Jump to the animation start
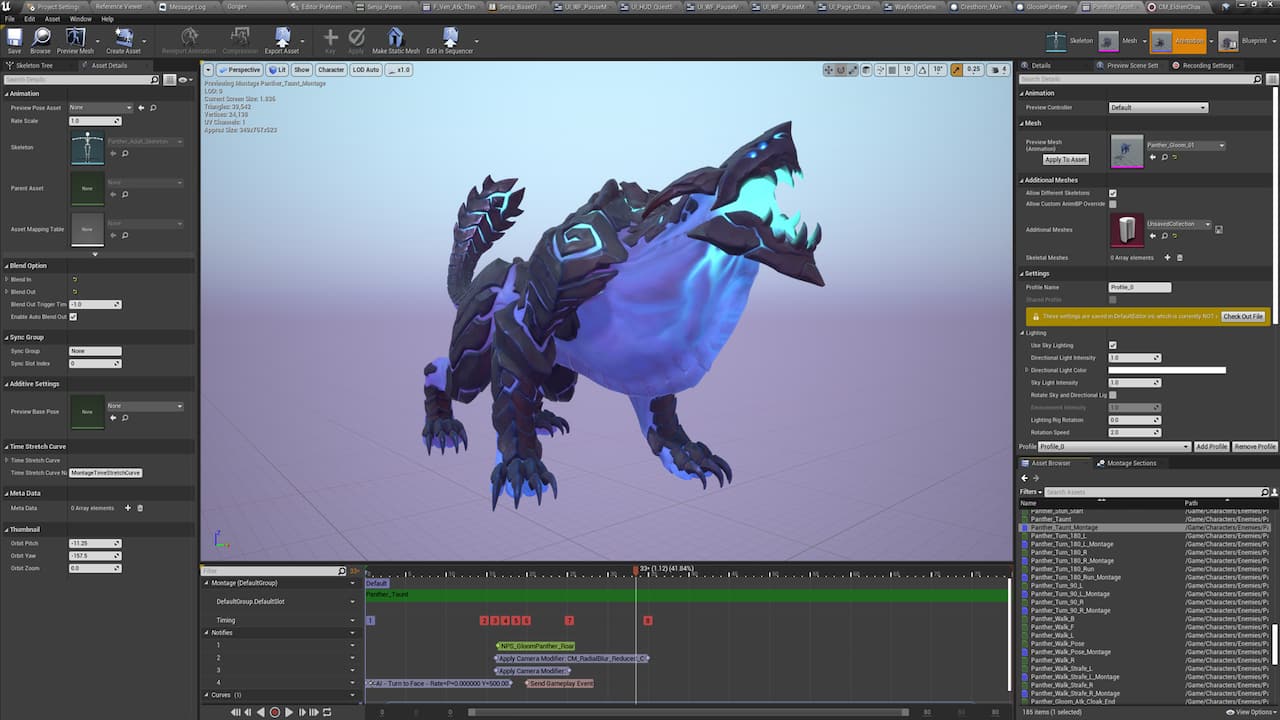This screenshot has height=720, width=1280. click(x=236, y=712)
